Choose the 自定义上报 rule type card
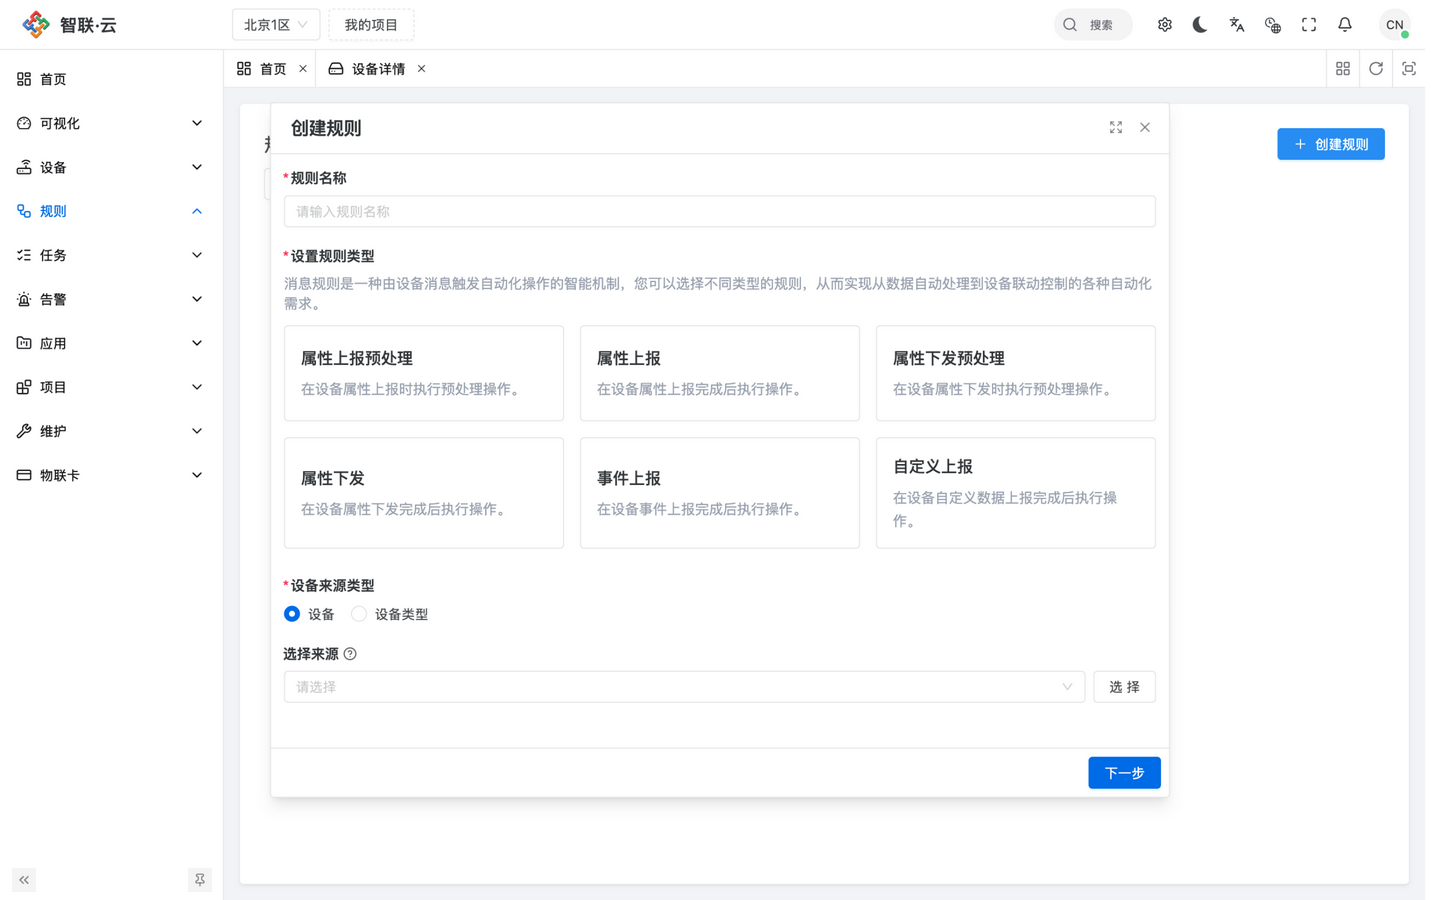Image resolution: width=1440 pixels, height=900 pixels. pos(1016,493)
